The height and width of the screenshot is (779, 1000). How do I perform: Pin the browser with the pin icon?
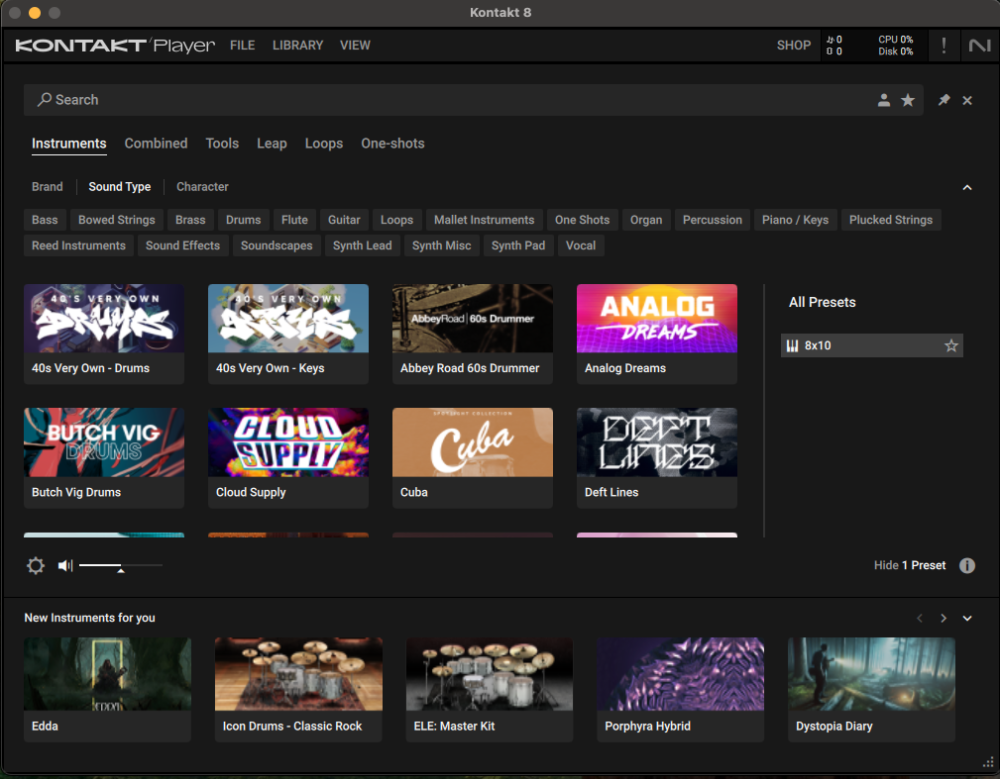[x=944, y=100]
